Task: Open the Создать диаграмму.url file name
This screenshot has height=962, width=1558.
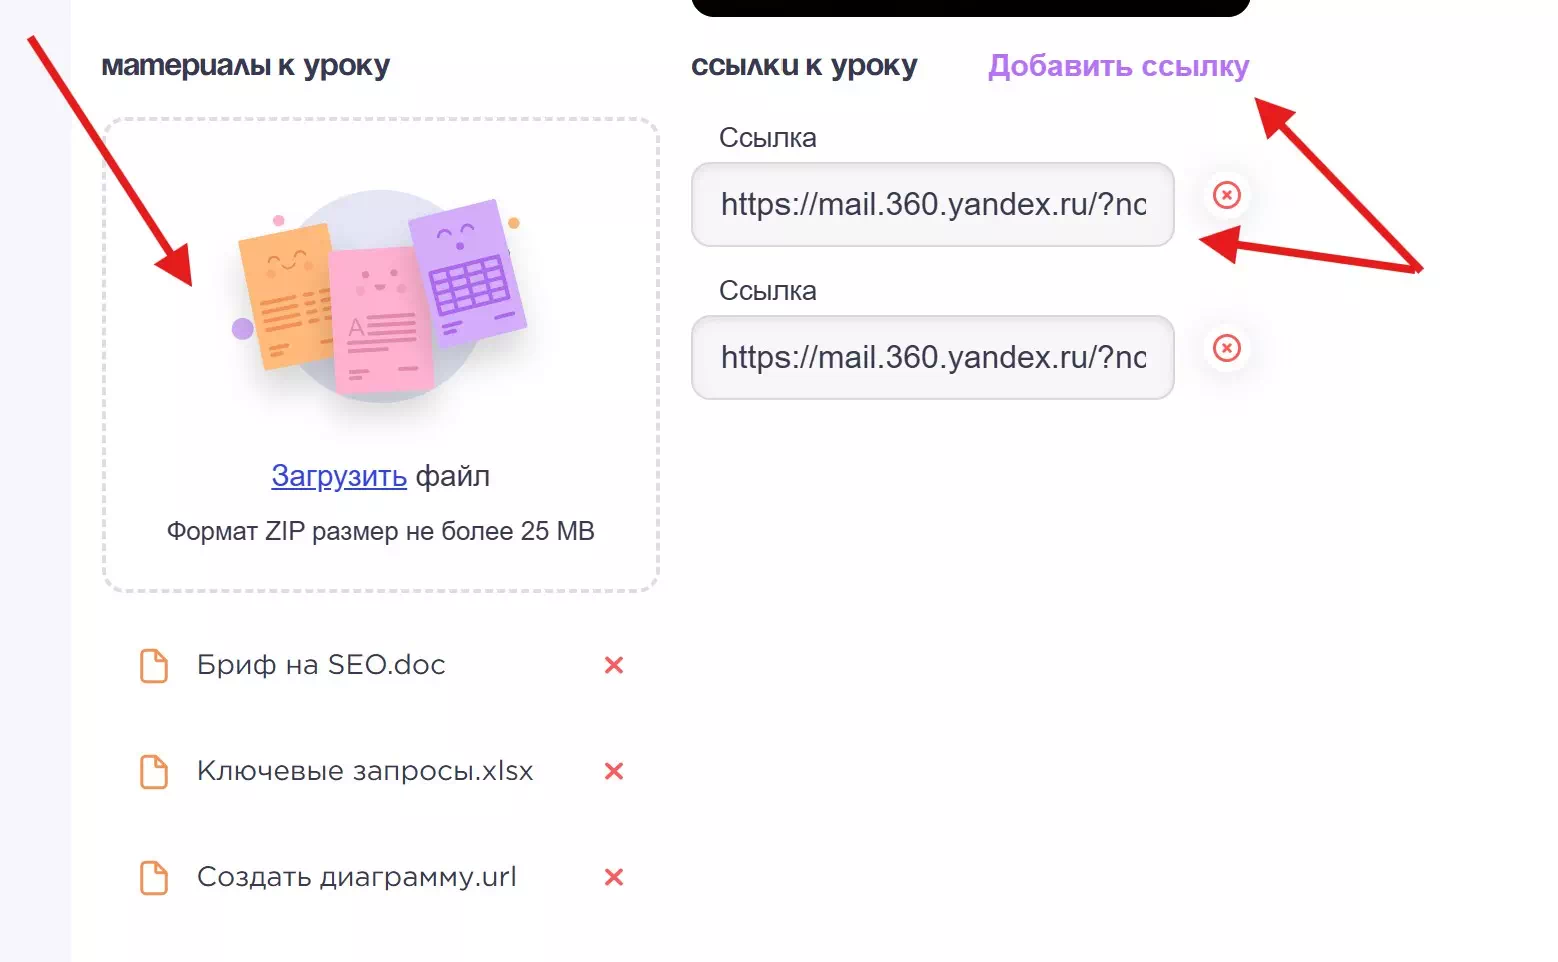Action: (356, 877)
